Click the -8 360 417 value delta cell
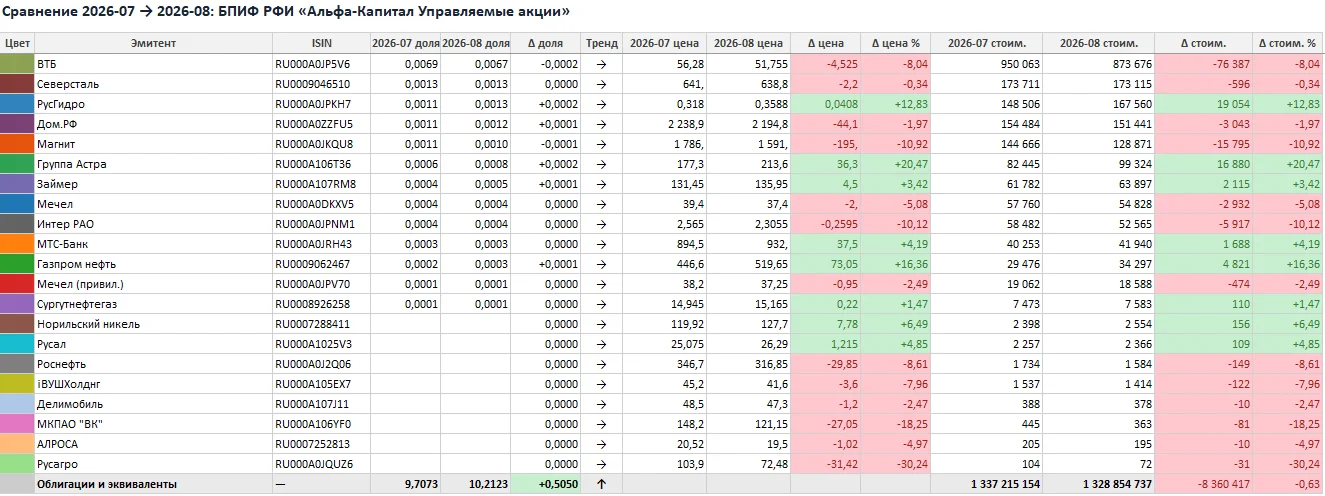The image size is (1325, 496). (1203, 484)
